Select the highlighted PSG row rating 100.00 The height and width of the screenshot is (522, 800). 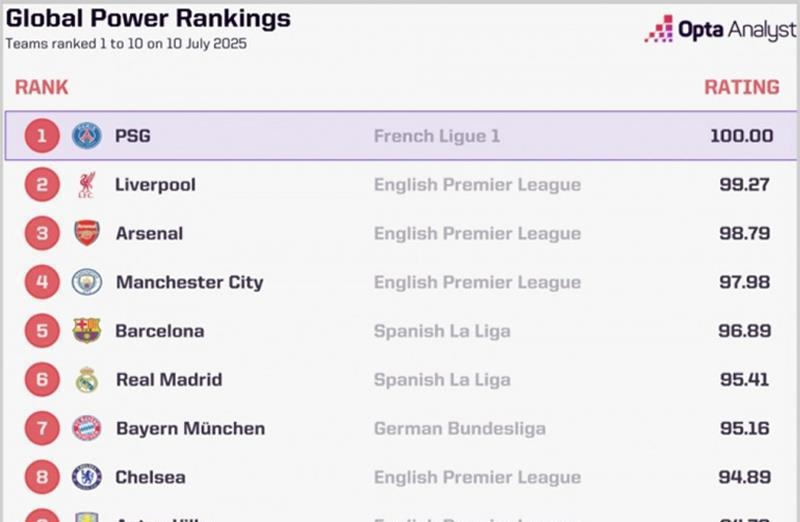pos(742,136)
